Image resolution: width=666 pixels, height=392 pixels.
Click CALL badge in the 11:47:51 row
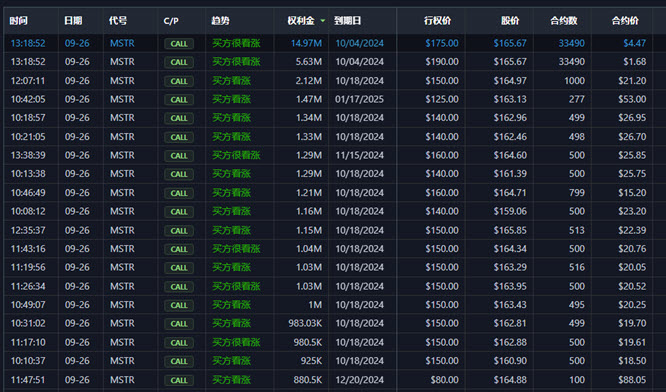click(x=179, y=380)
